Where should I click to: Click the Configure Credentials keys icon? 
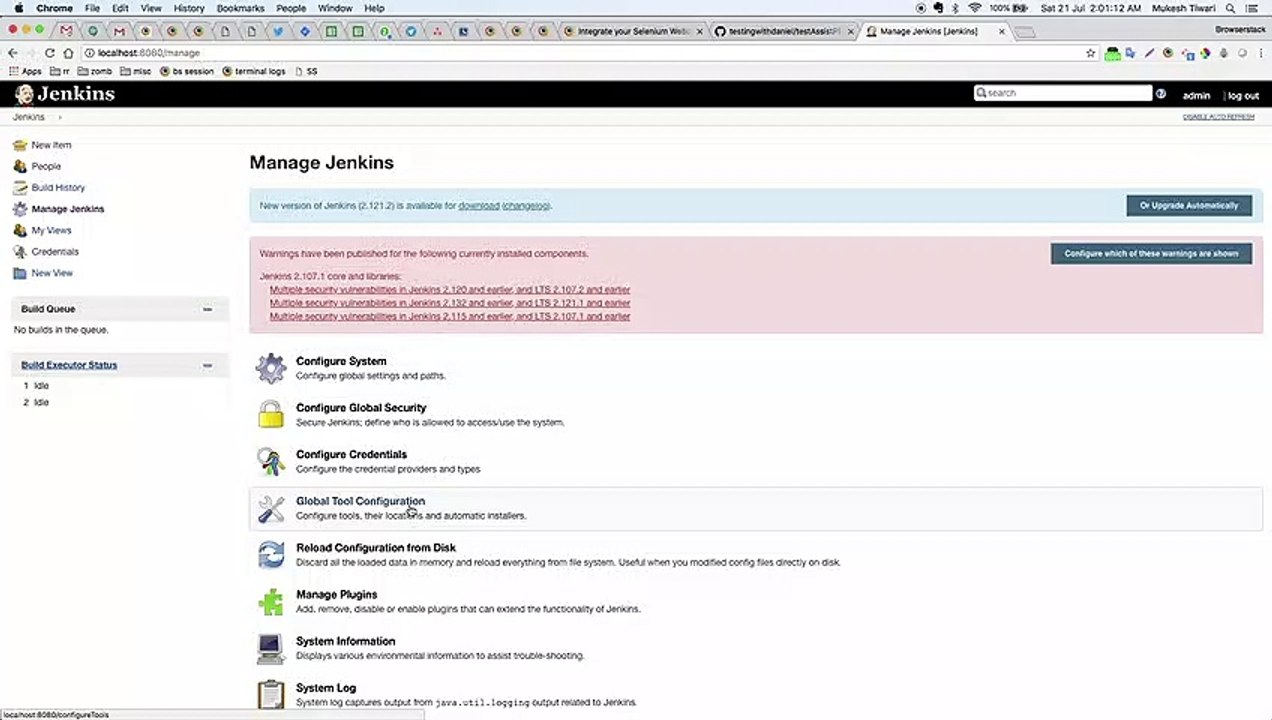coord(271,461)
